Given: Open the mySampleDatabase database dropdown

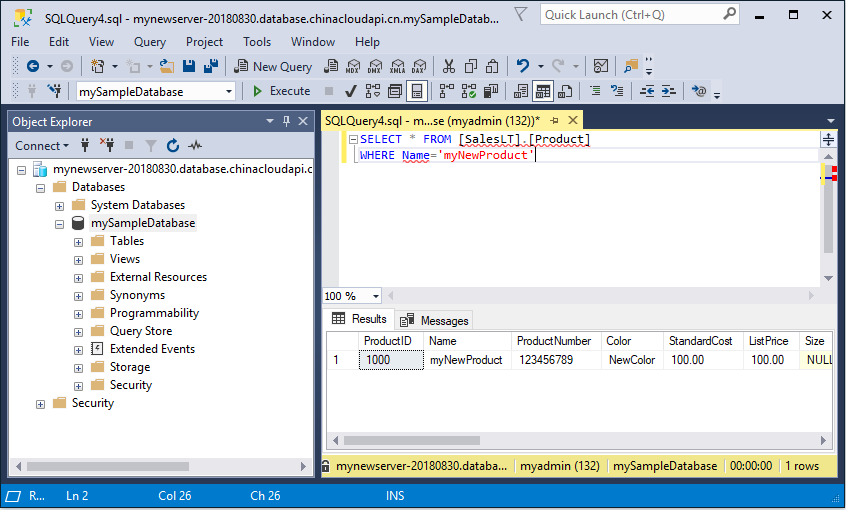Looking at the screenshot, I should (229, 91).
